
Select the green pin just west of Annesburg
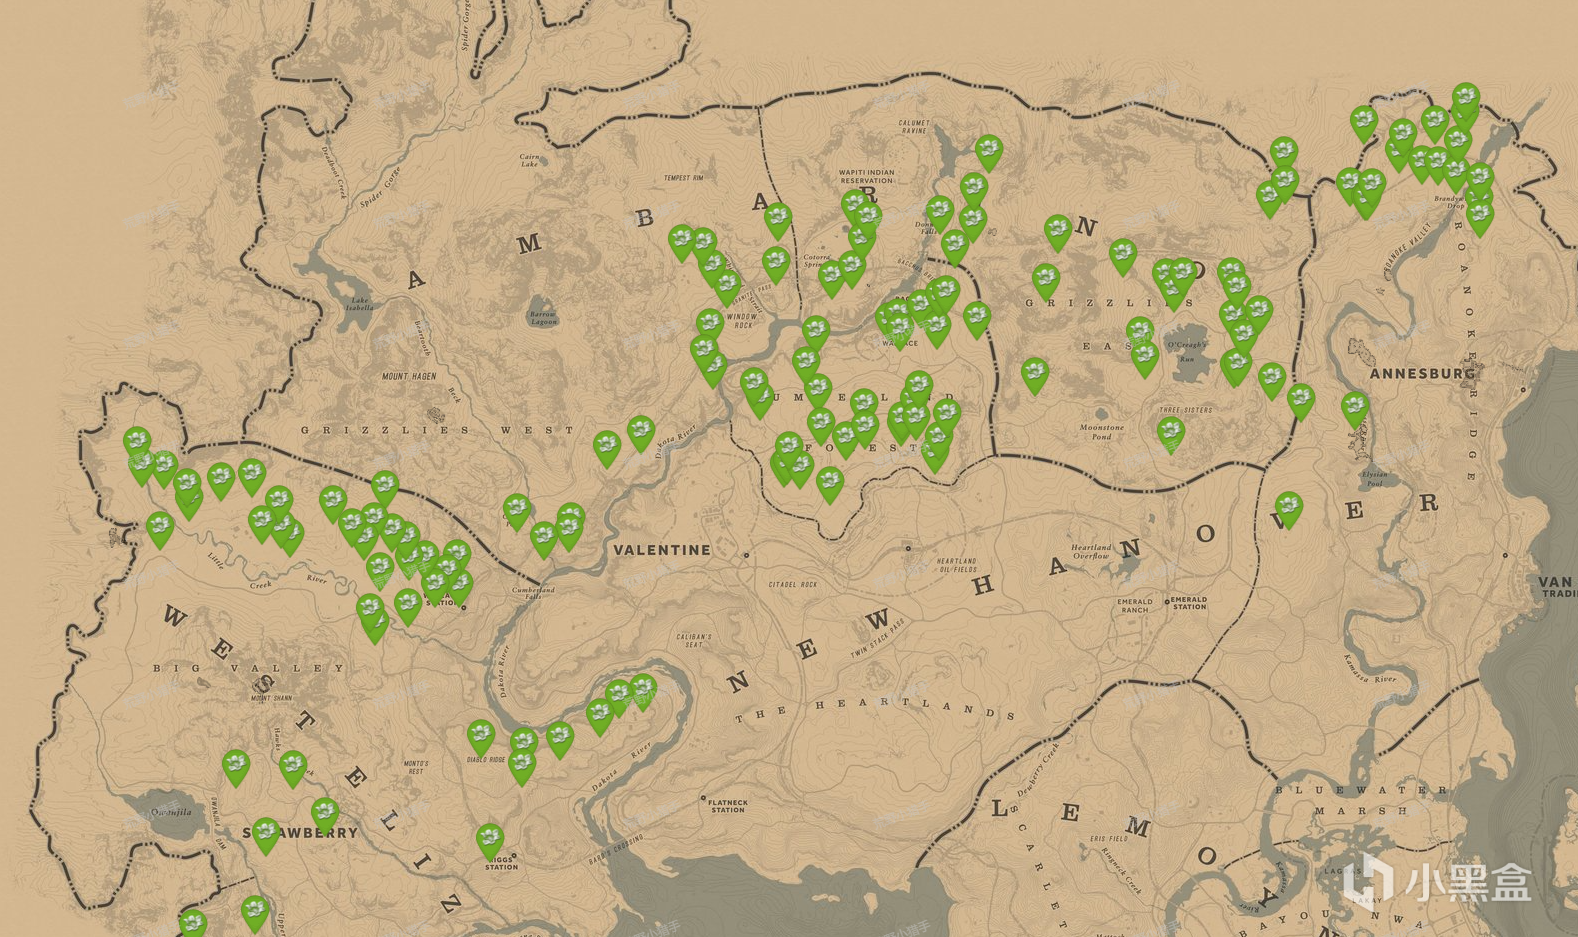point(1355,409)
